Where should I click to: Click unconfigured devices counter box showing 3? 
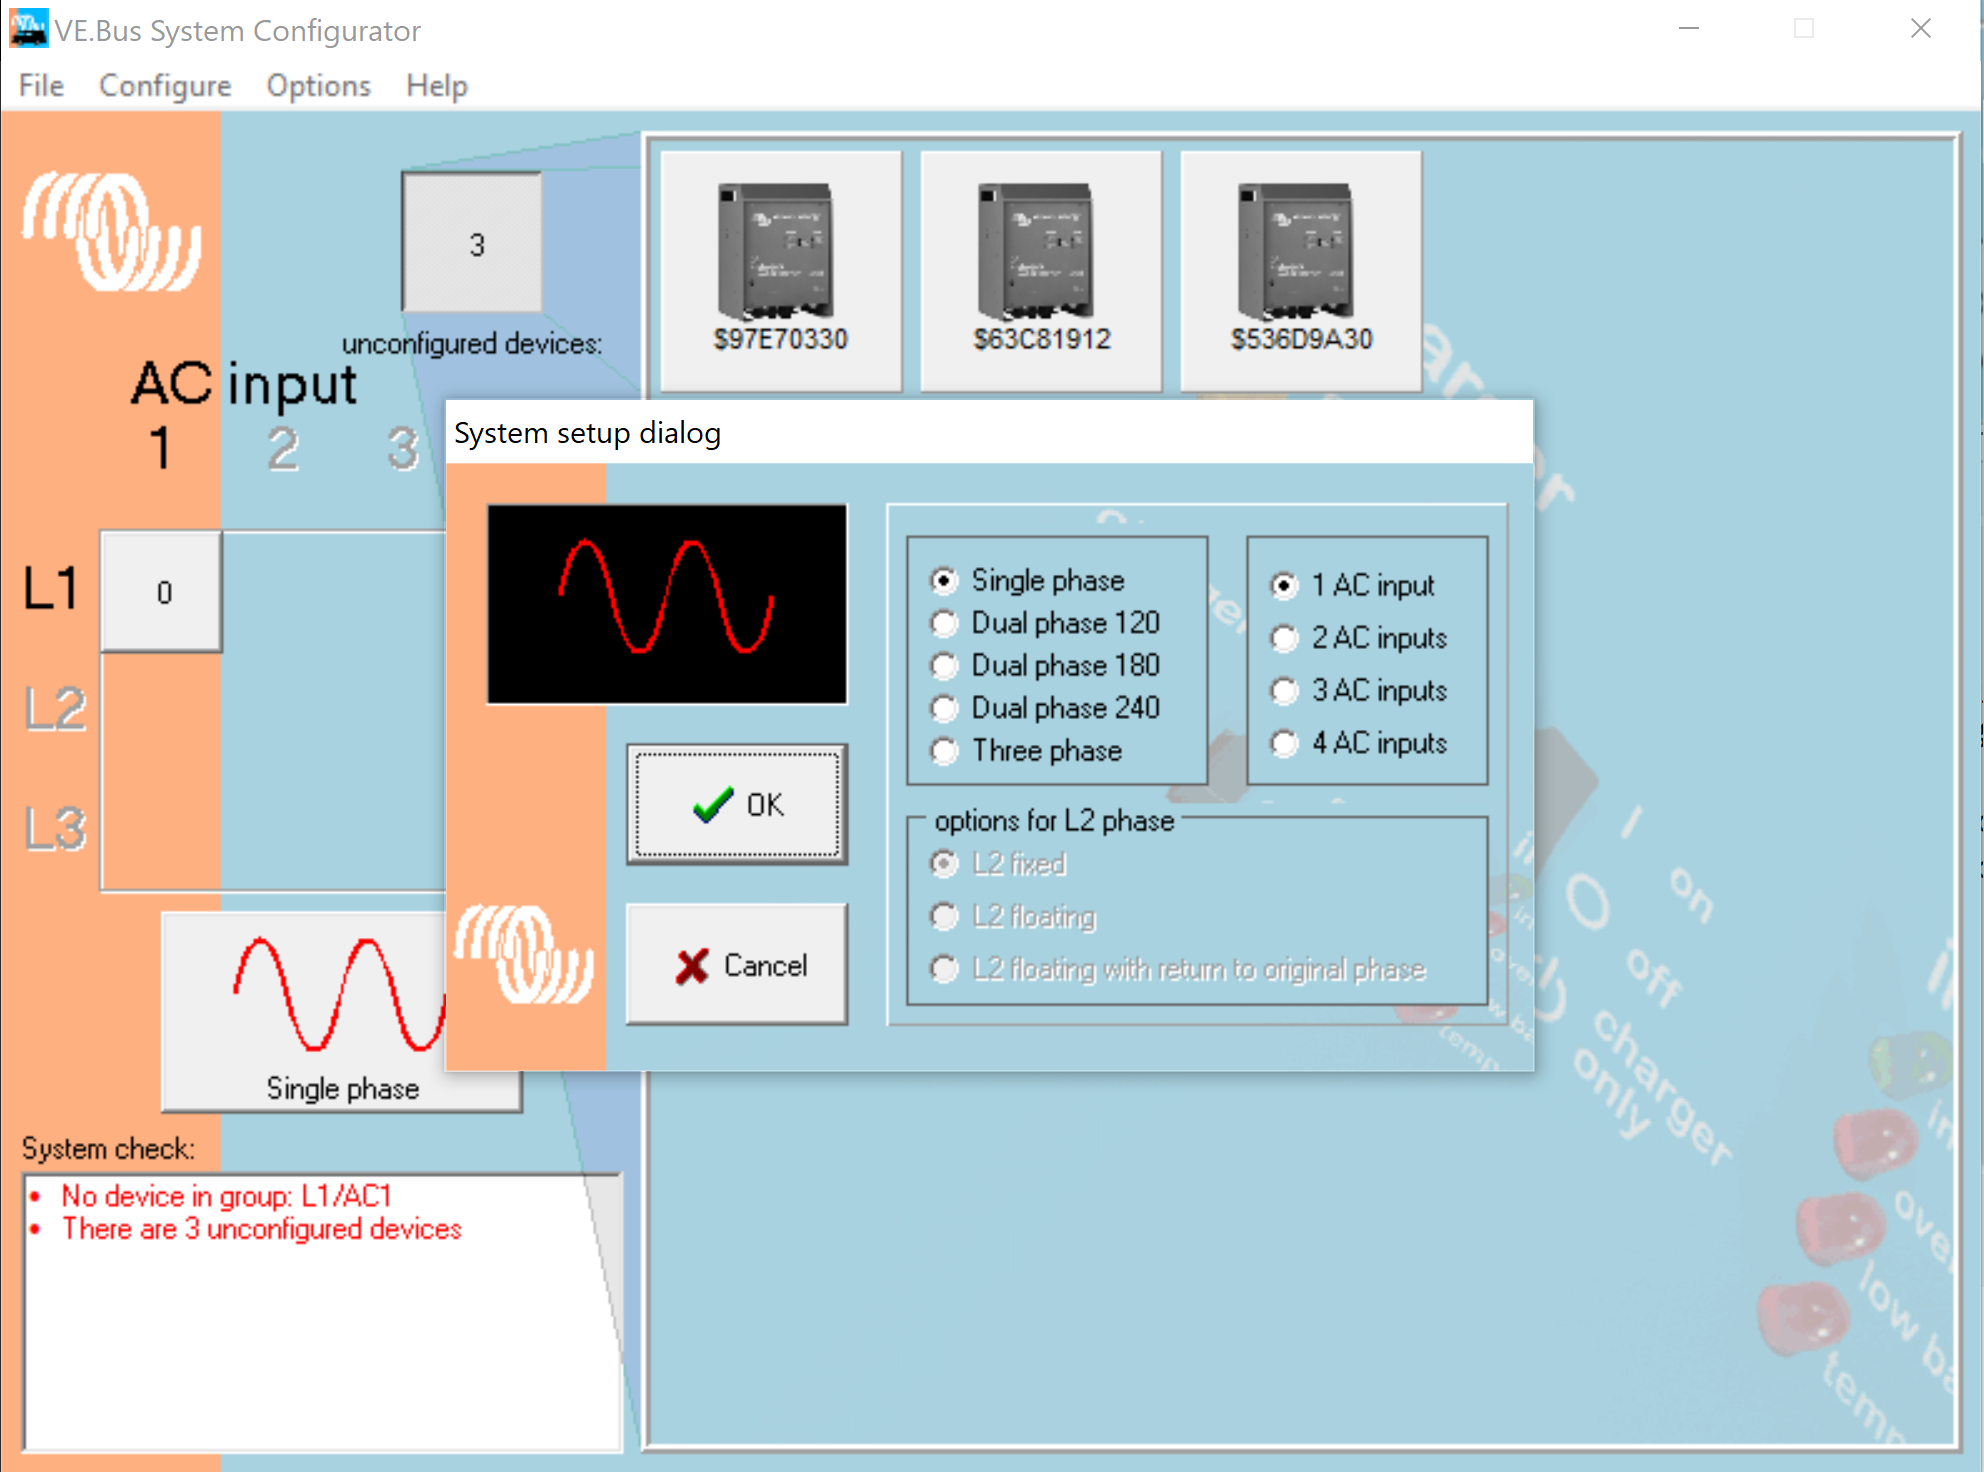(473, 243)
